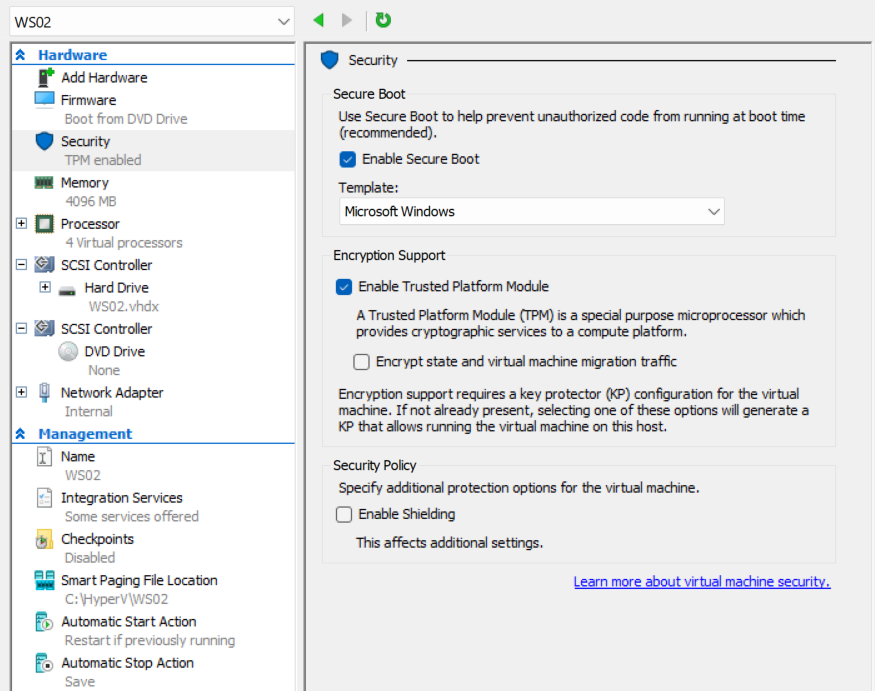Expand the Processor tree node
This screenshot has height=691, width=875.
point(21,223)
